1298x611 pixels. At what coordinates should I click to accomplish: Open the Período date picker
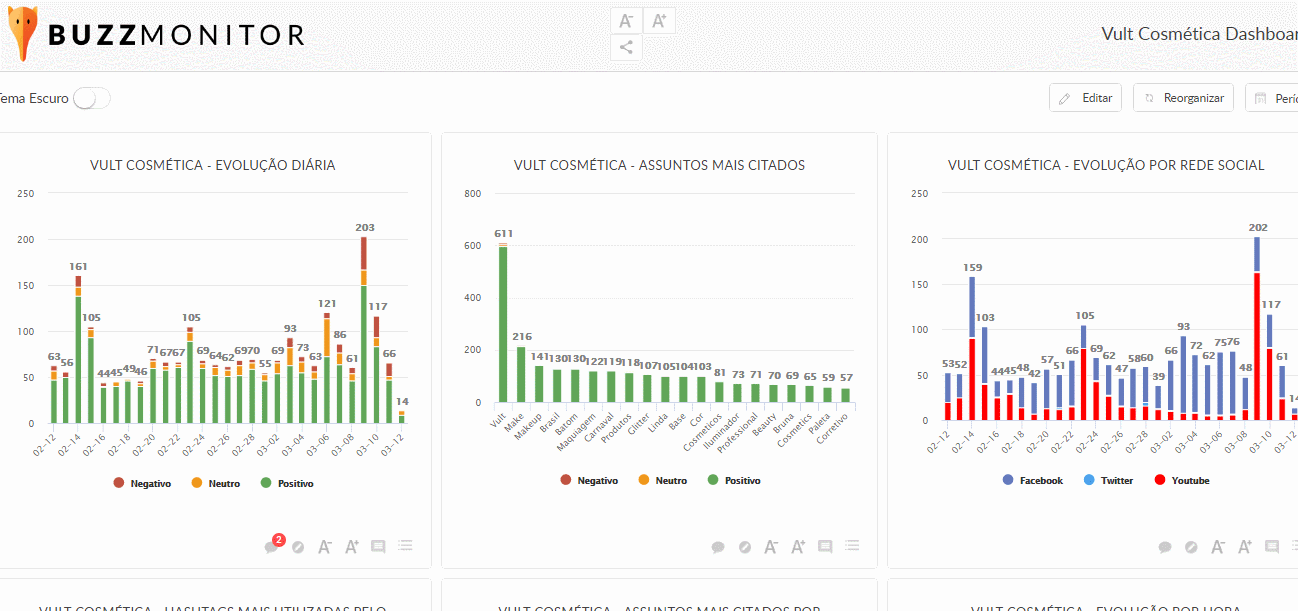pyautogui.click(x=1273, y=98)
